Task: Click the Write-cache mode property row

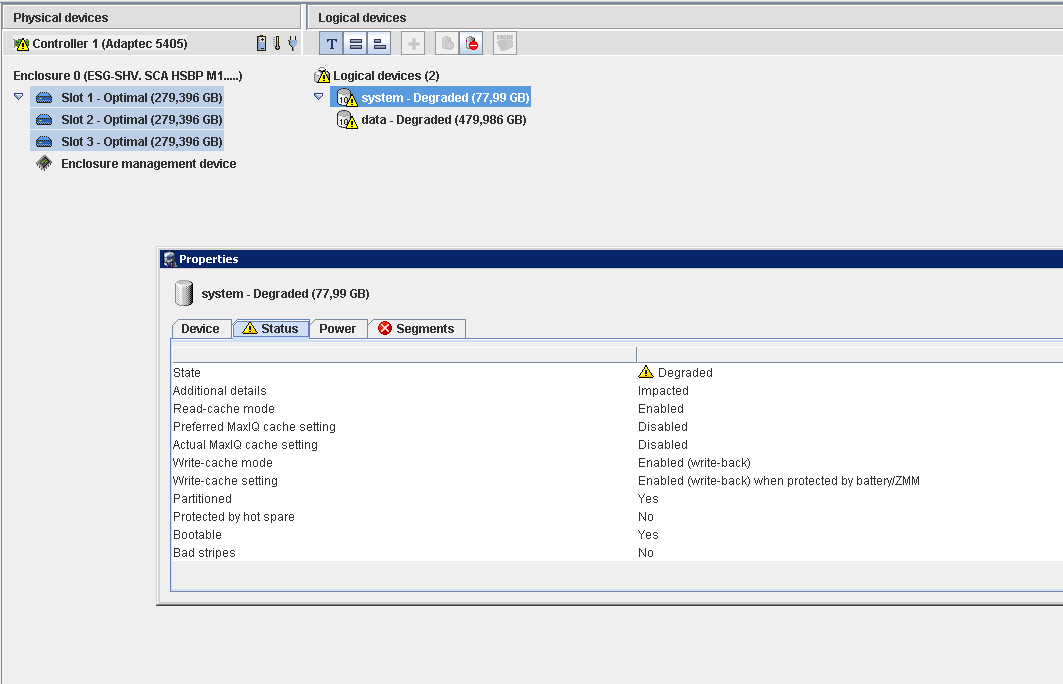Action: coord(617,462)
